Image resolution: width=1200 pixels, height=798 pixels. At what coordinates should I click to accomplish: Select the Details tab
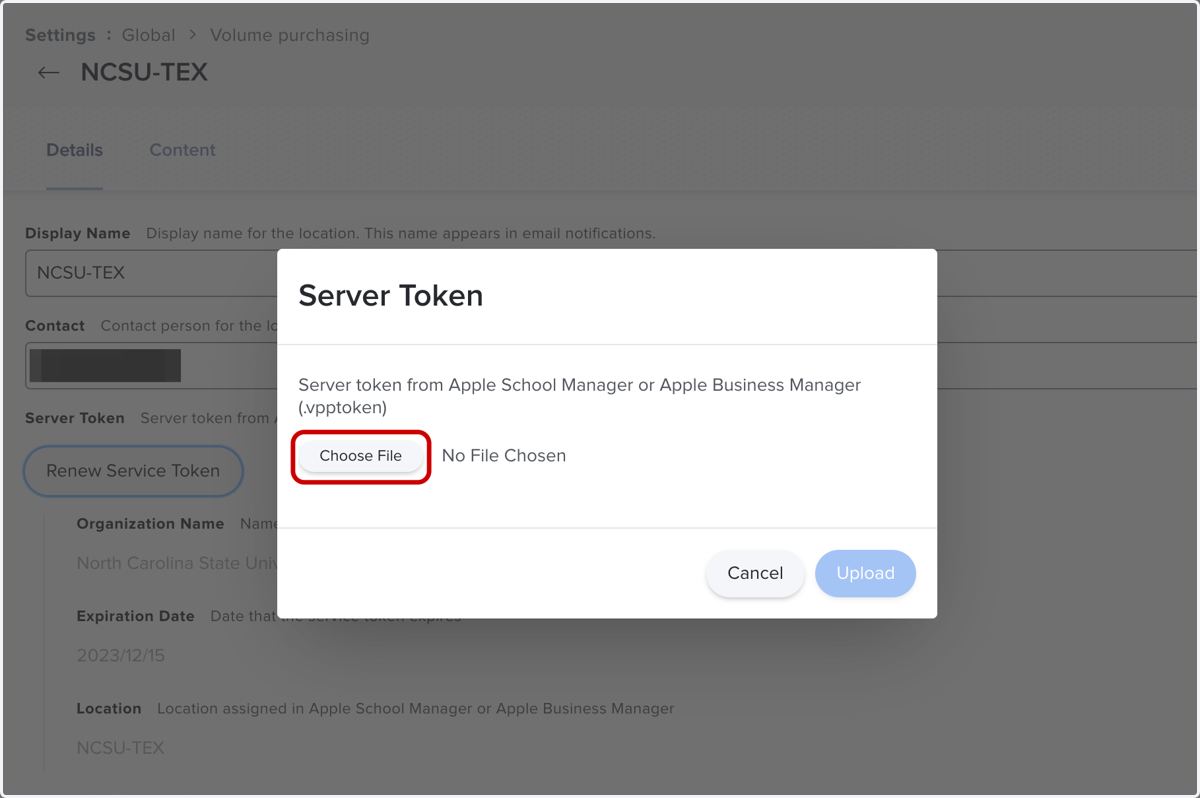pyautogui.click(x=74, y=150)
